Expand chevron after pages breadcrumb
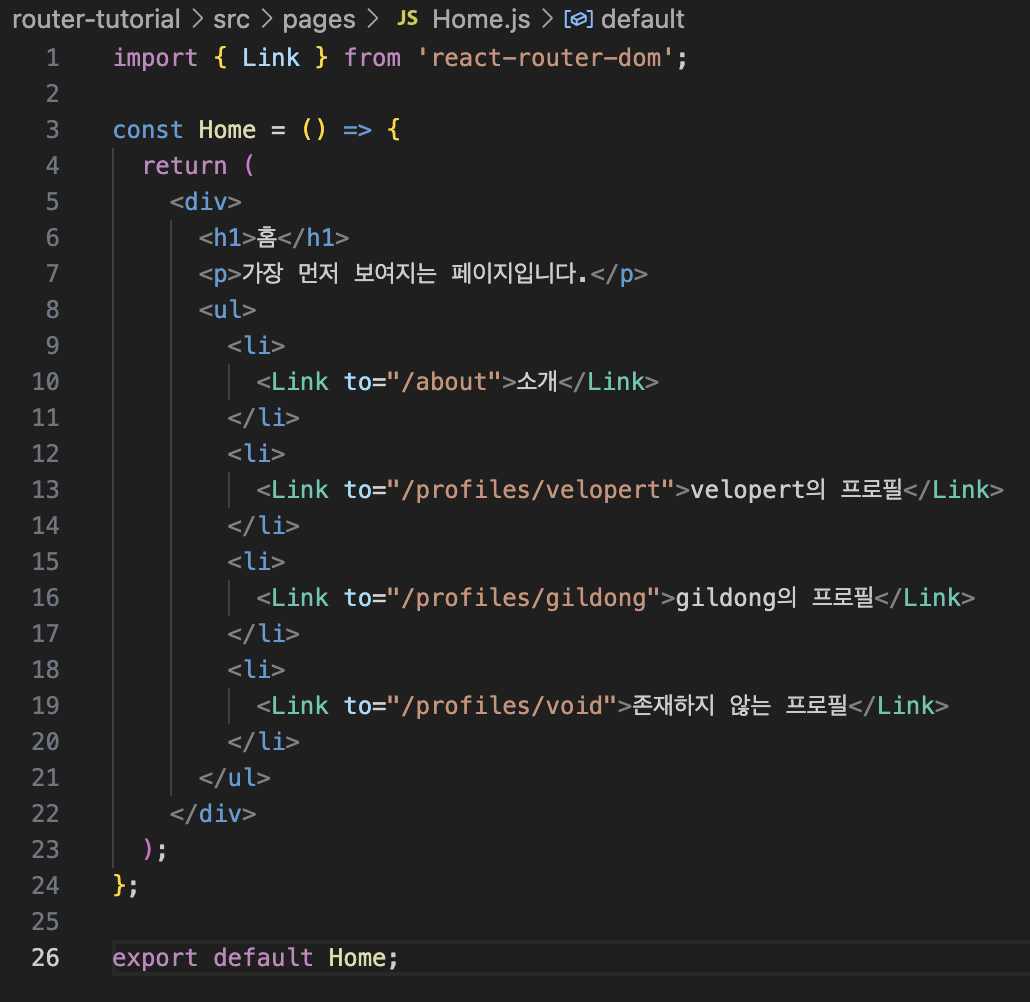The height and width of the screenshot is (1002, 1030). pyautogui.click(x=372, y=19)
